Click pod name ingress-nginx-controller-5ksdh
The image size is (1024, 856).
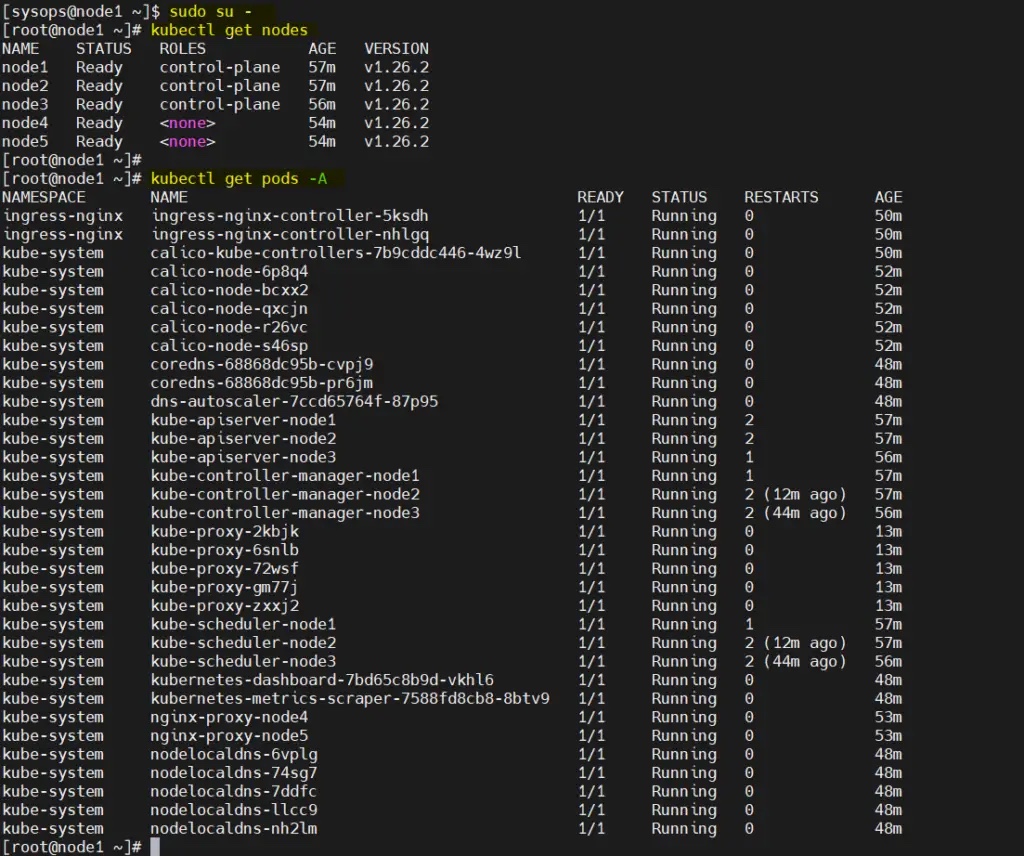click(x=293, y=216)
